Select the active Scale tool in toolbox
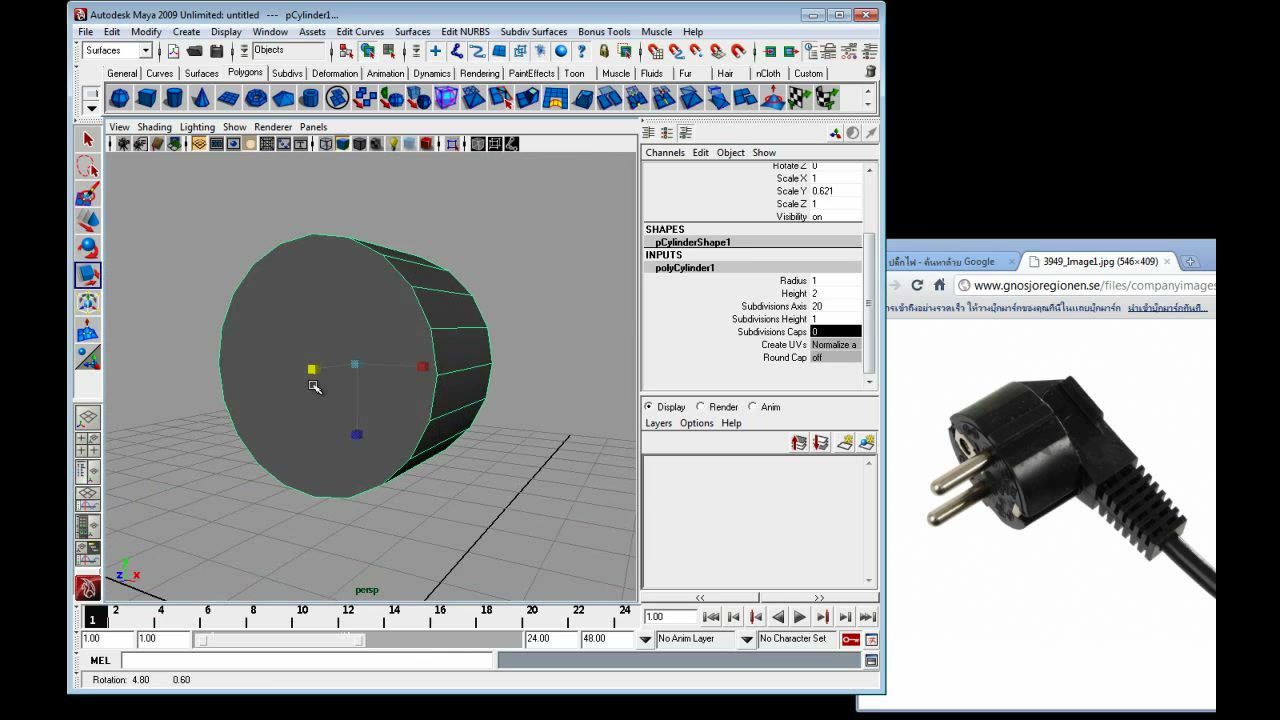 [x=88, y=275]
